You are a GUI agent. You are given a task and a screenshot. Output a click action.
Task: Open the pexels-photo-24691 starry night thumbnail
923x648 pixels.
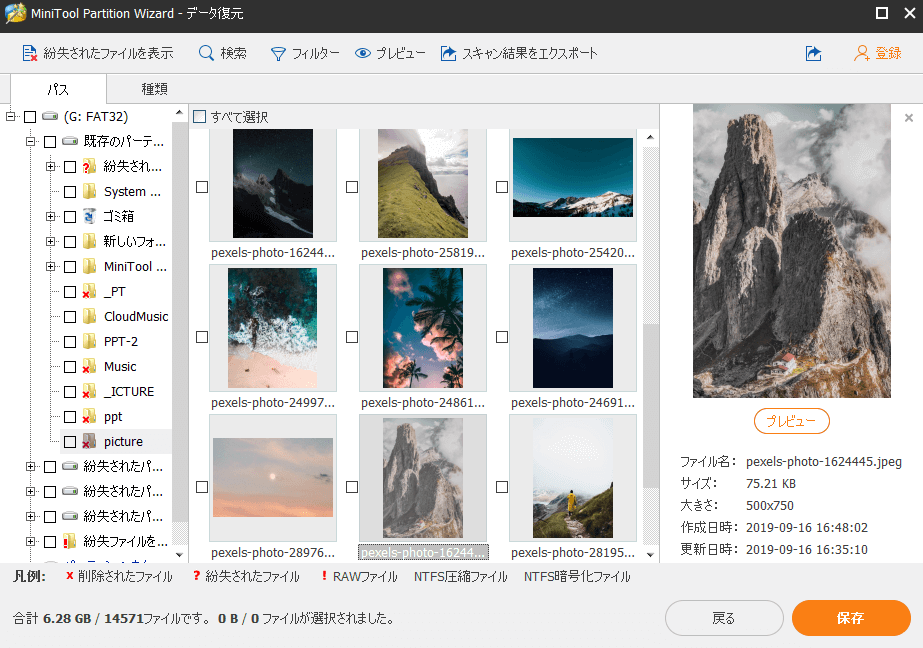[x=573, y=328]
